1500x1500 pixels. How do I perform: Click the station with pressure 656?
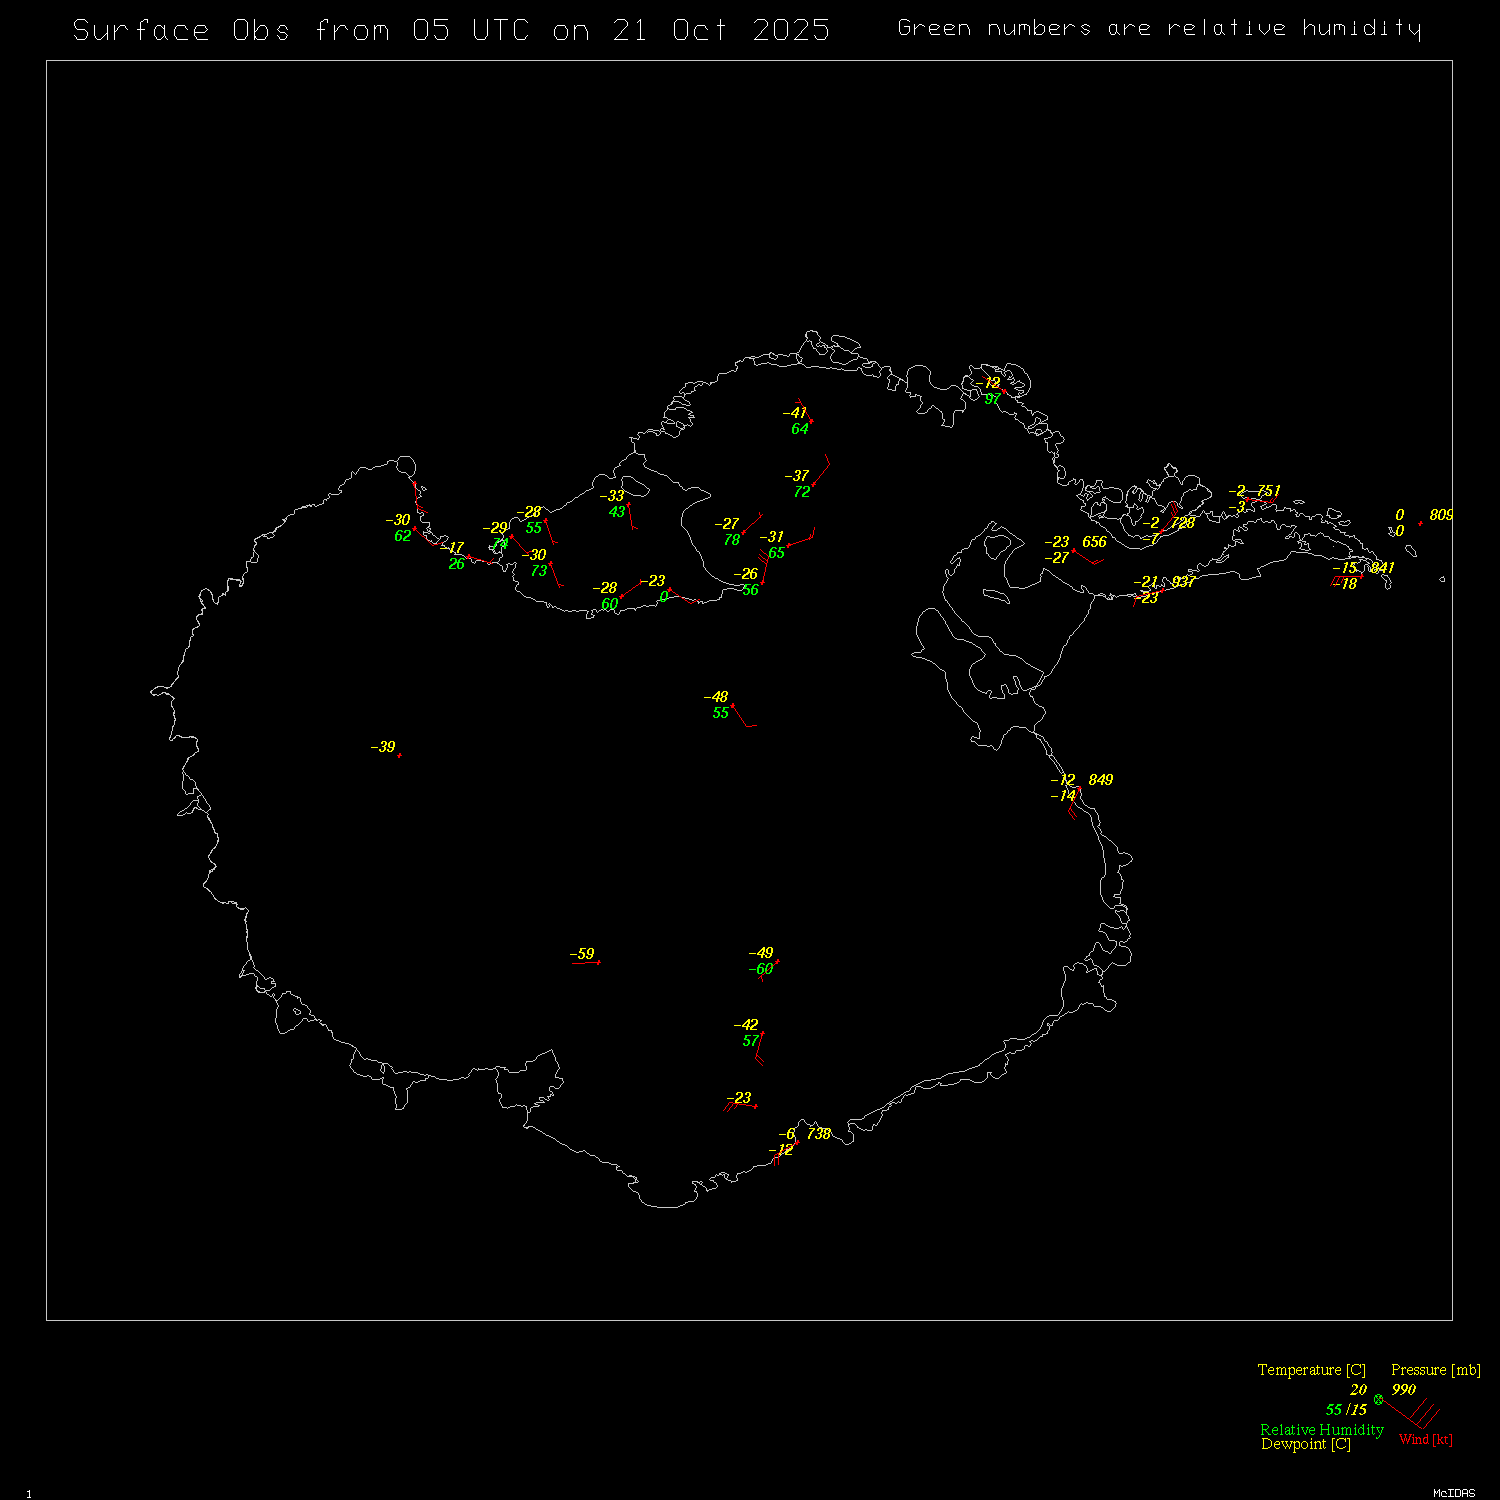click(x=1074, y=550)
